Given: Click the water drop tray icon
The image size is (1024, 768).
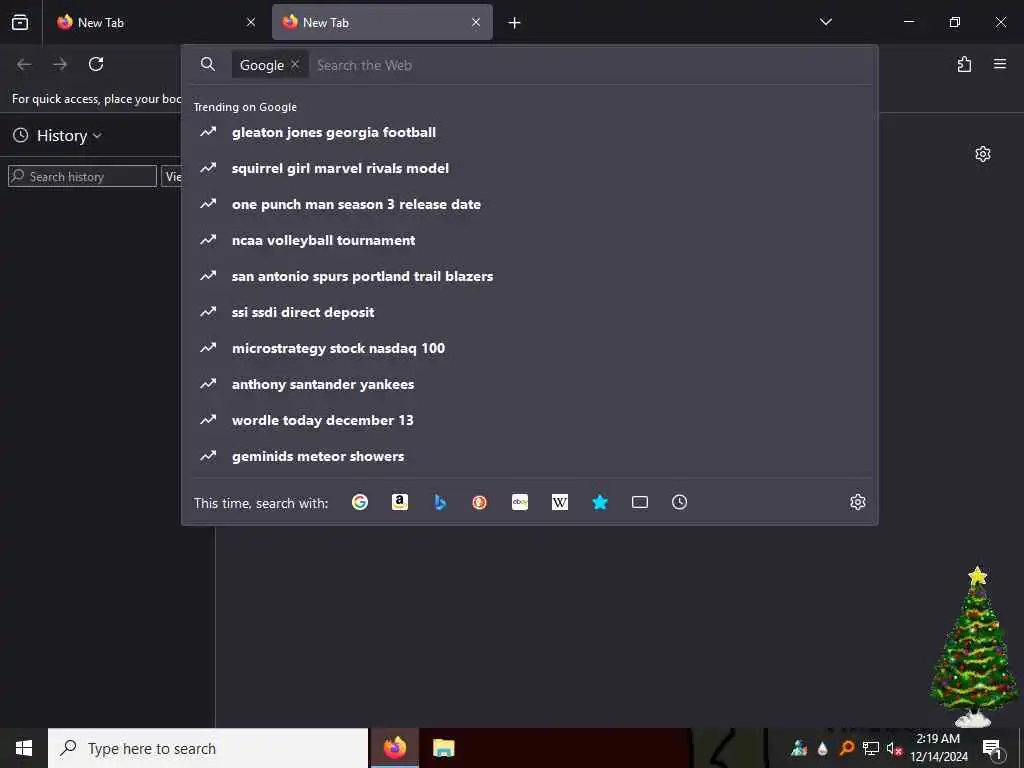Looking at the screenshot, I should [822, 748].
